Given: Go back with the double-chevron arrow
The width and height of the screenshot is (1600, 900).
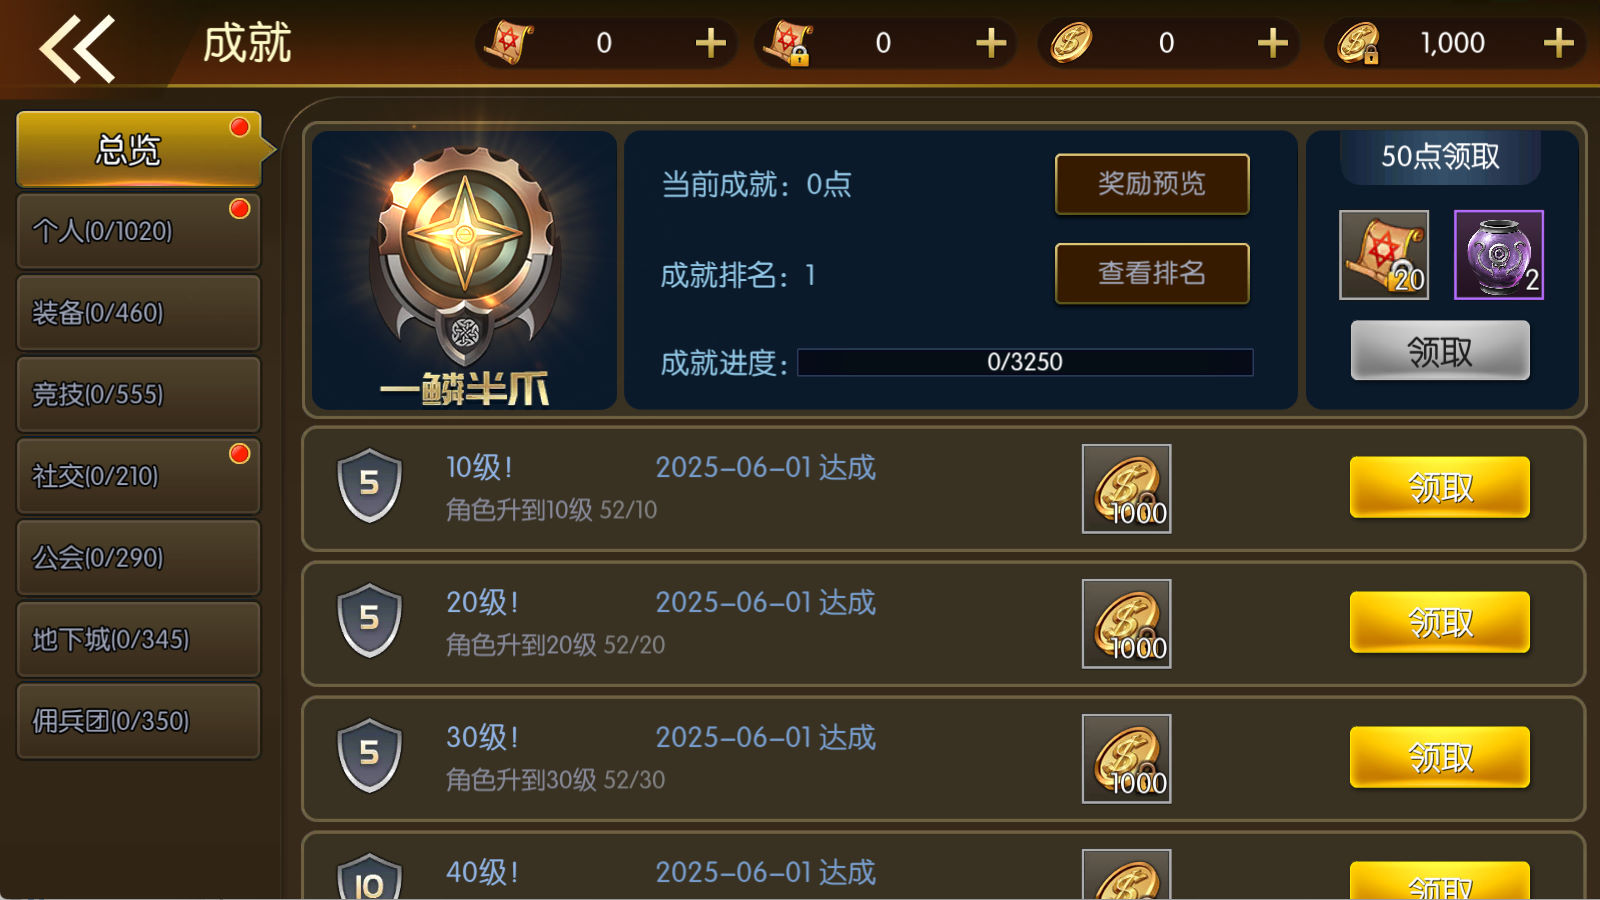Looking at the screenshot, I should [x=77, y=47].
